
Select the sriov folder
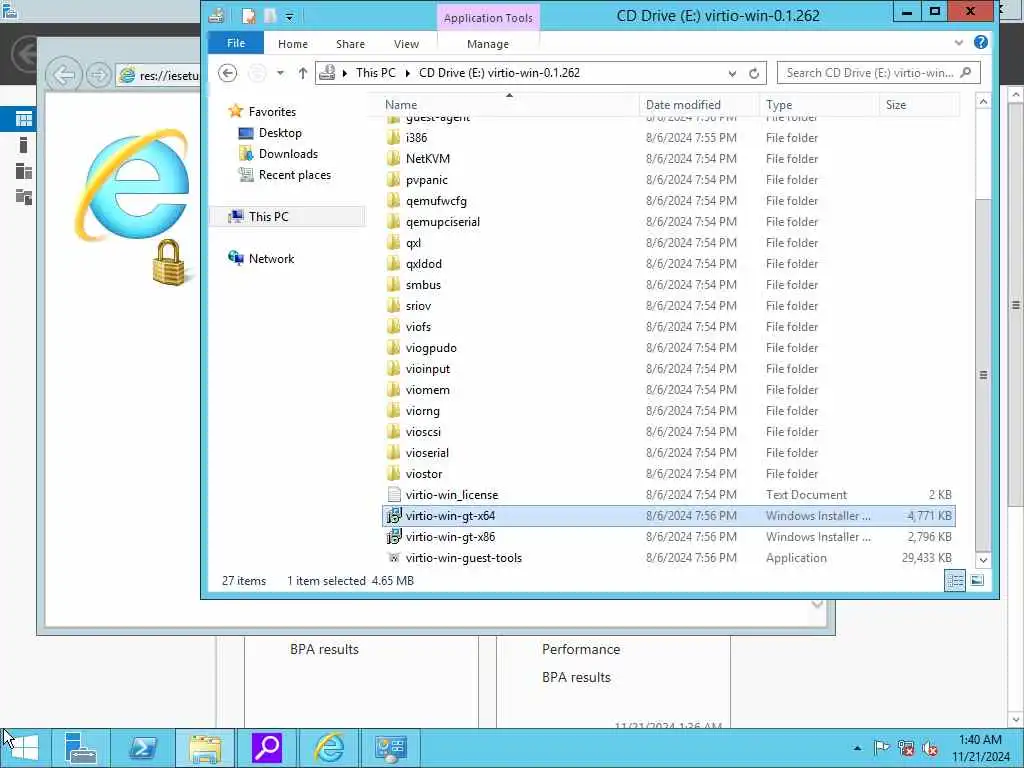[x=418, y=306]
